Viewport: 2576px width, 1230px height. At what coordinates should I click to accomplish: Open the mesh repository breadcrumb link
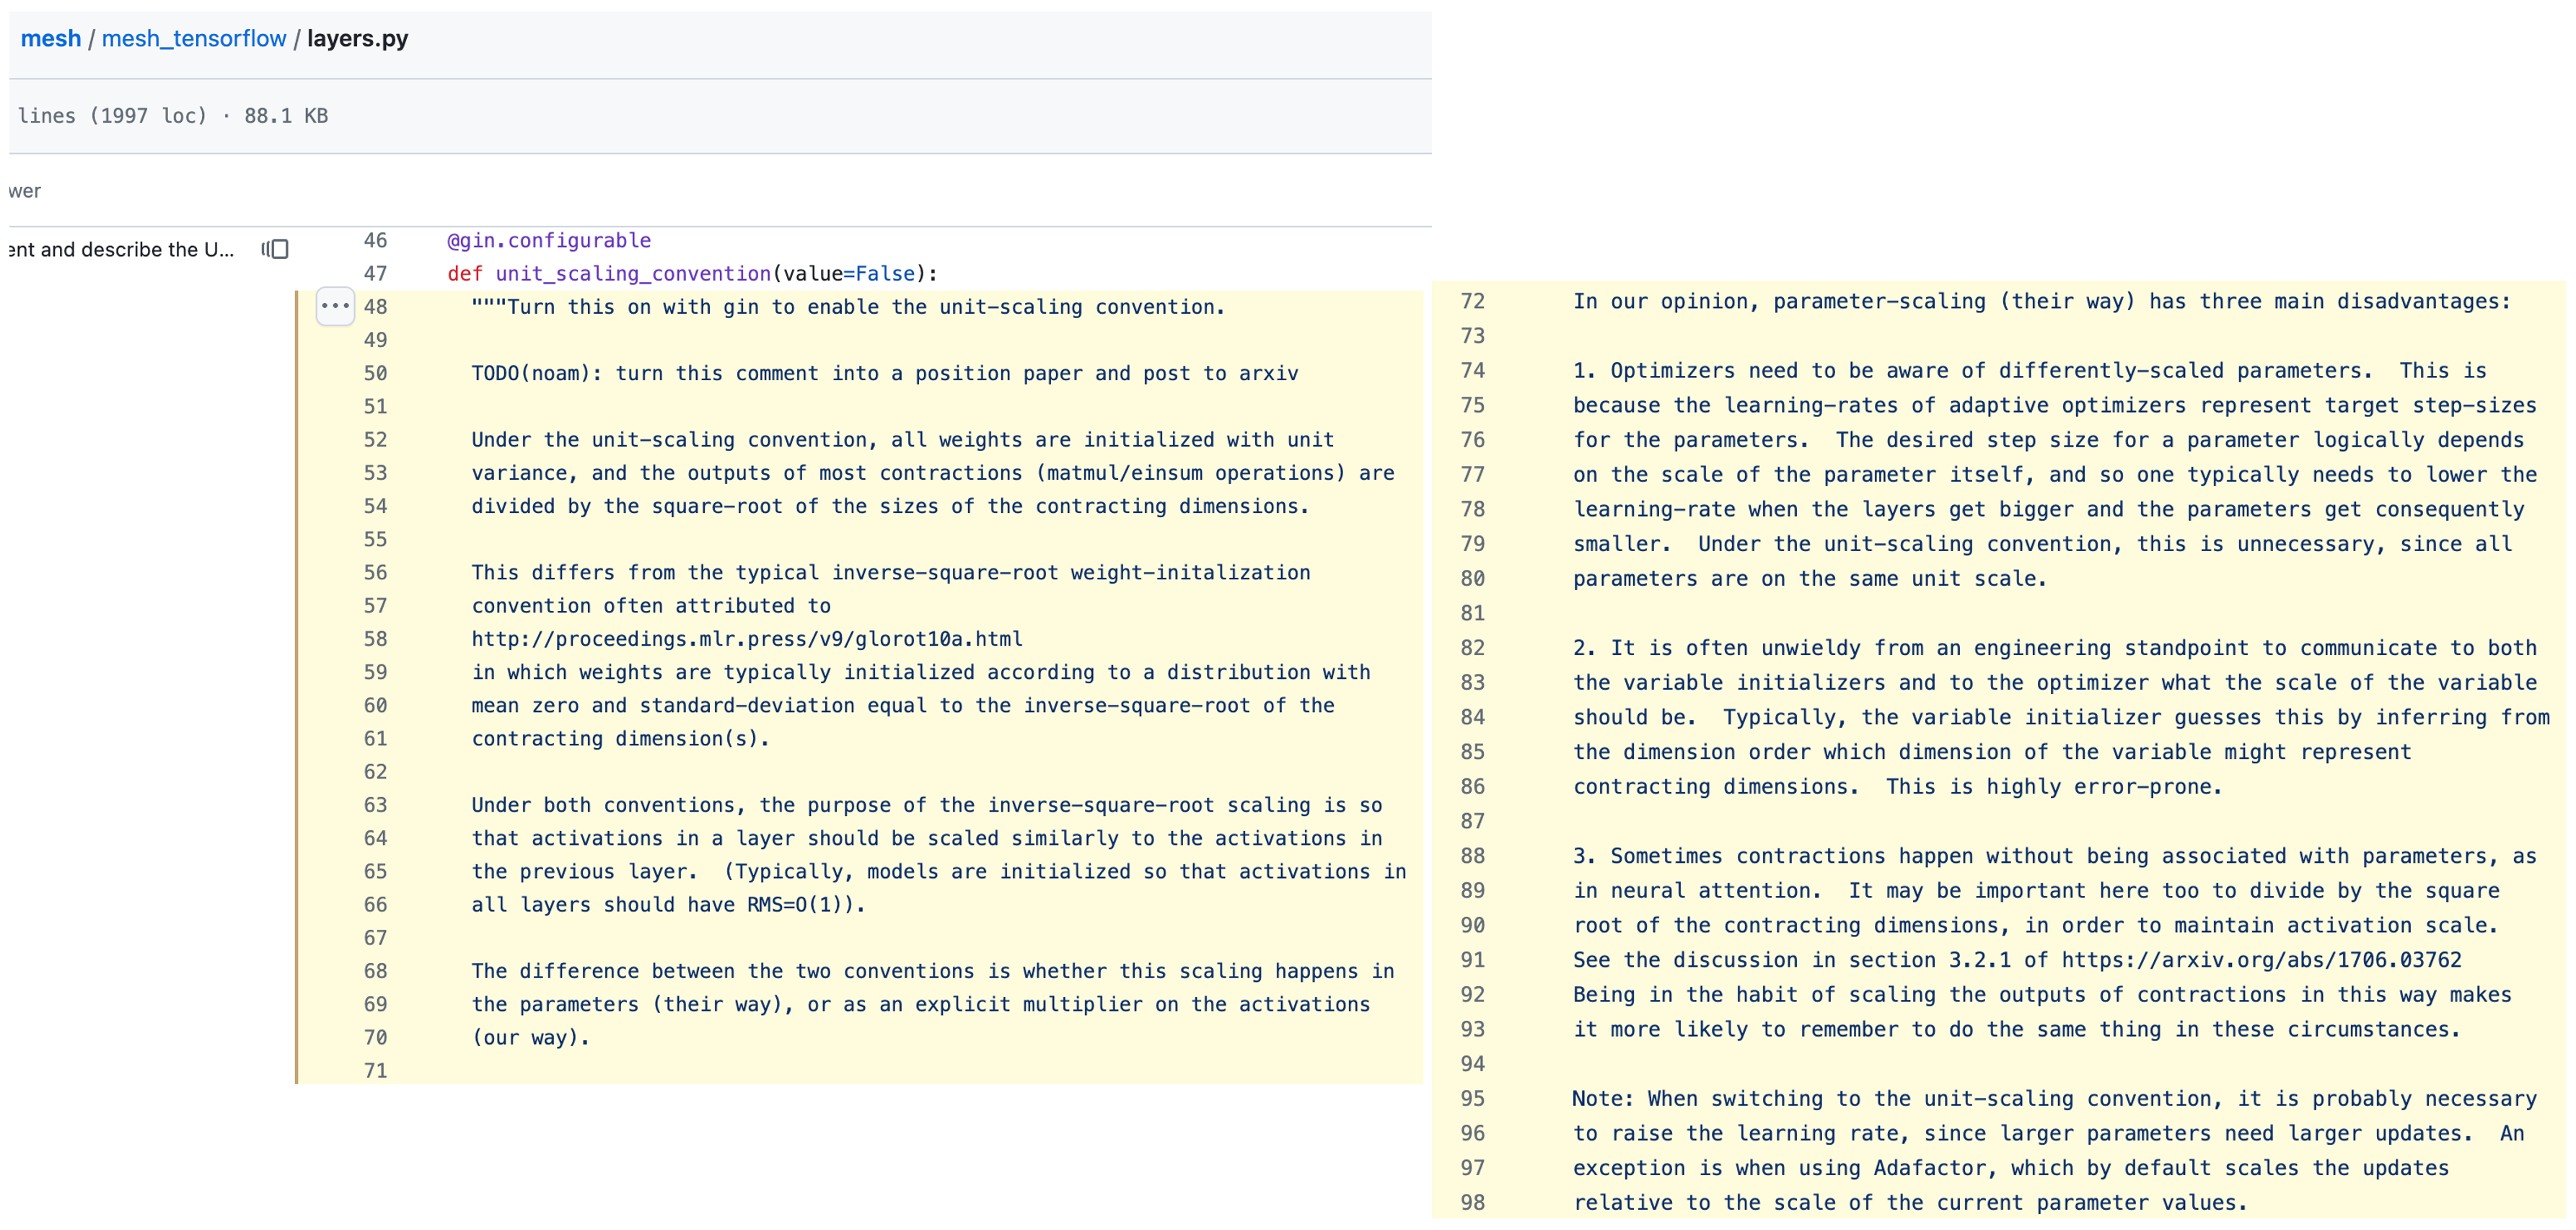tap(51, 38)
